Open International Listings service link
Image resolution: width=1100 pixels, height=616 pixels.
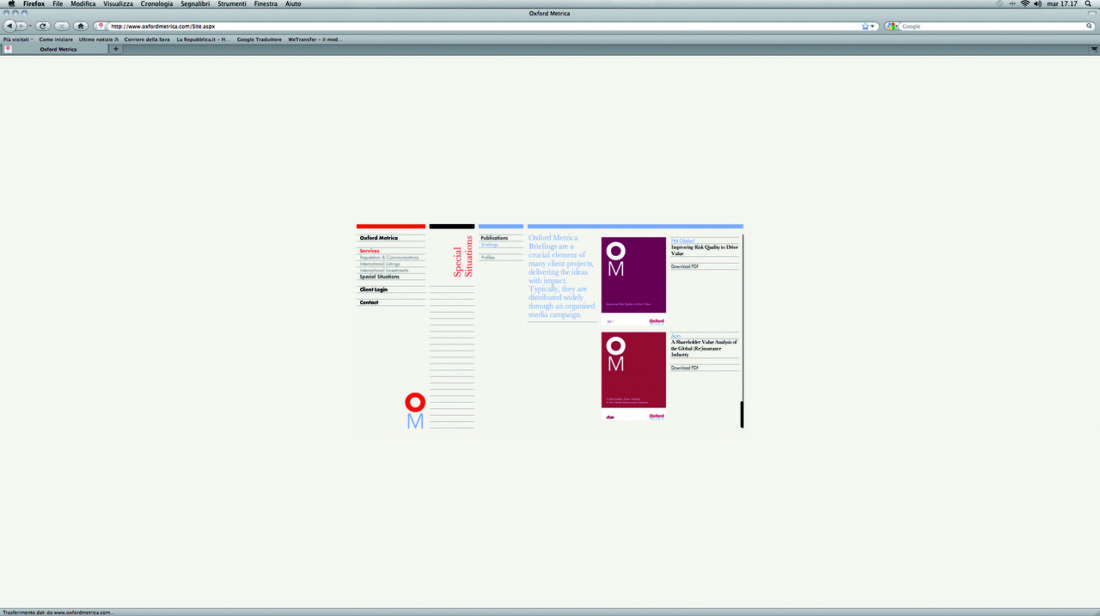click(380, 264)
